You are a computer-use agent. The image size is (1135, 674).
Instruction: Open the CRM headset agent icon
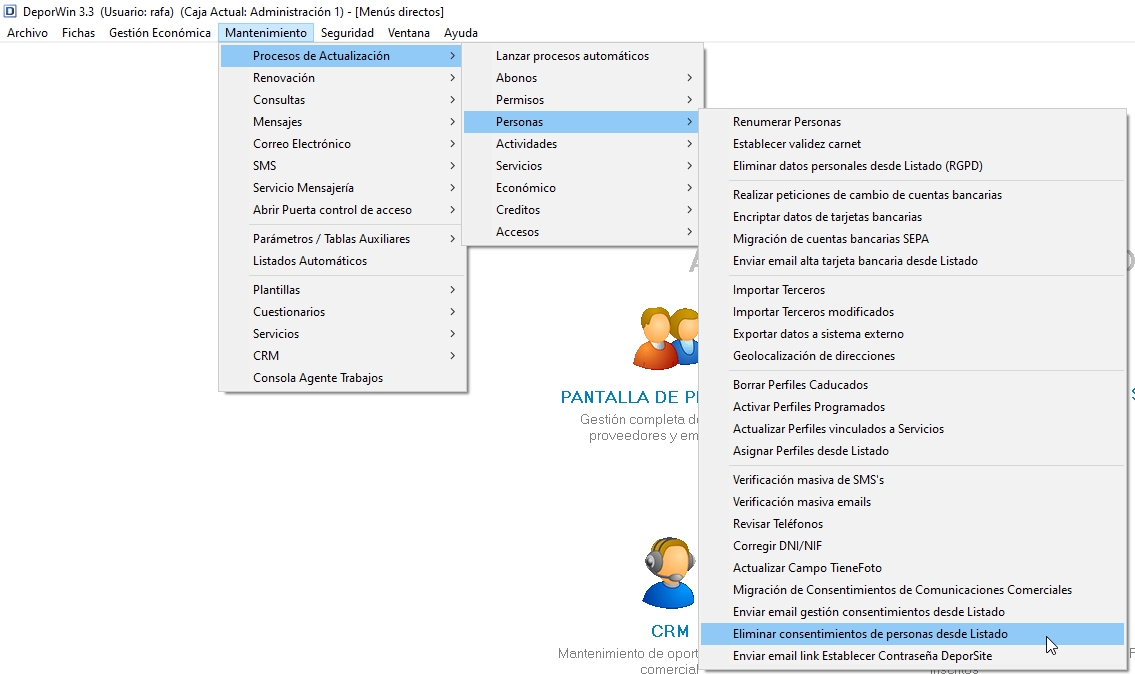669,573
